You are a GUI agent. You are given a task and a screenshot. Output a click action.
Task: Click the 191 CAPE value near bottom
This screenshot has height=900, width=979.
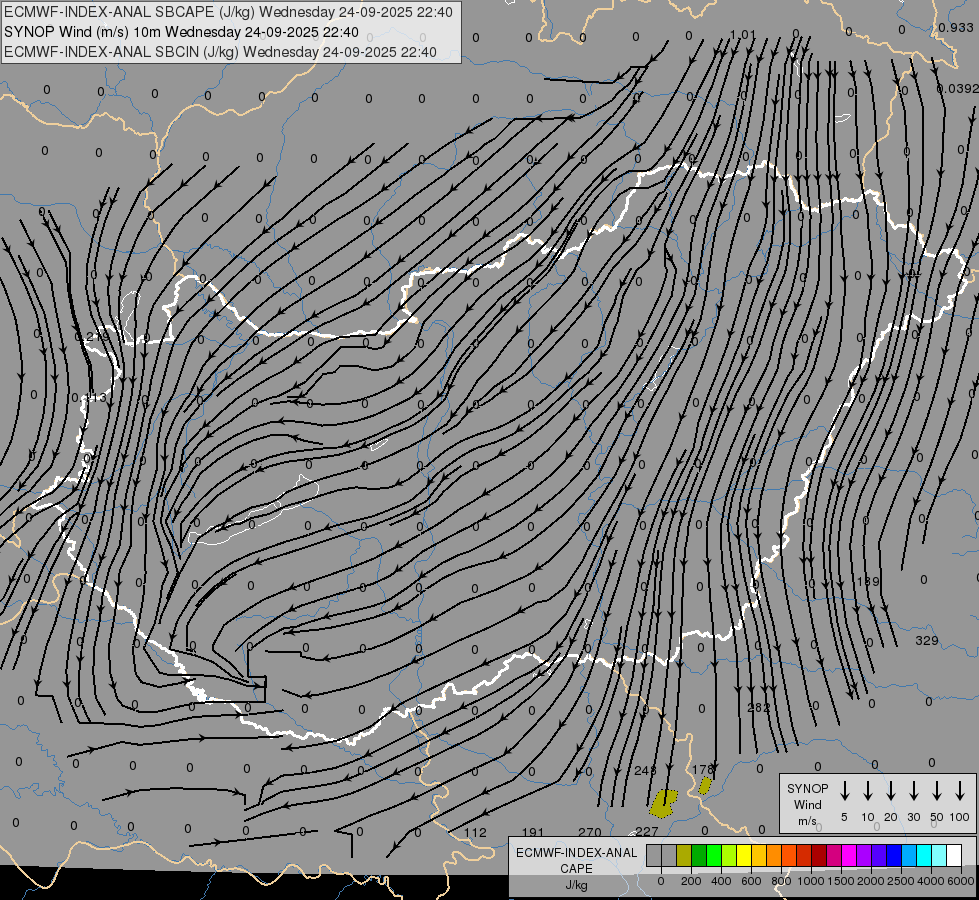click(533, 832)
